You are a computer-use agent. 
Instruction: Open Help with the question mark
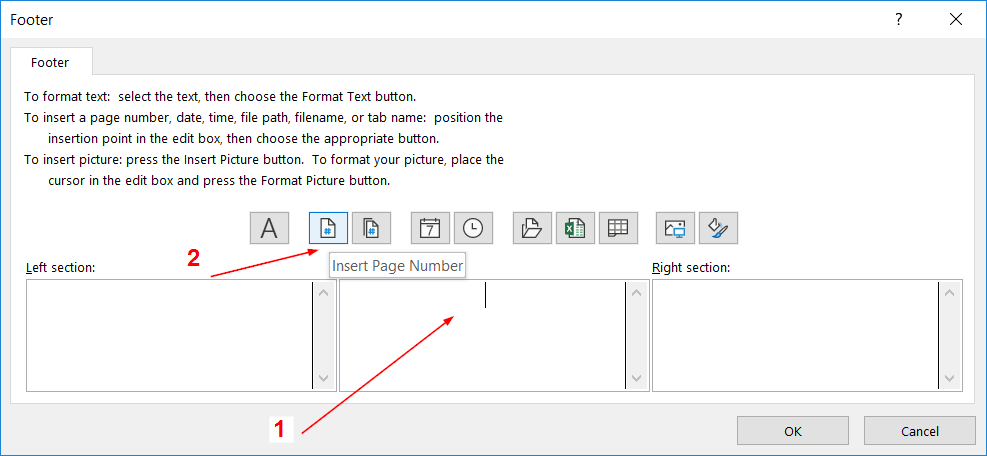tap(899, 19)
